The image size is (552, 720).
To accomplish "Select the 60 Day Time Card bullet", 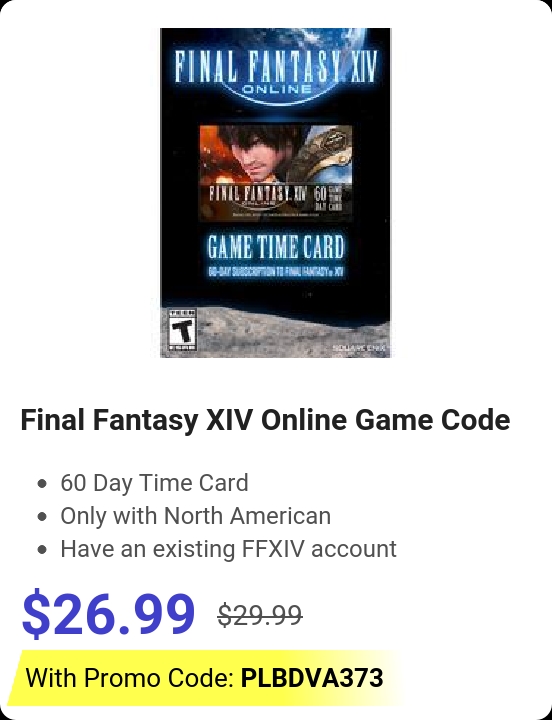I will pyautogui.click(x=154, y=483).
